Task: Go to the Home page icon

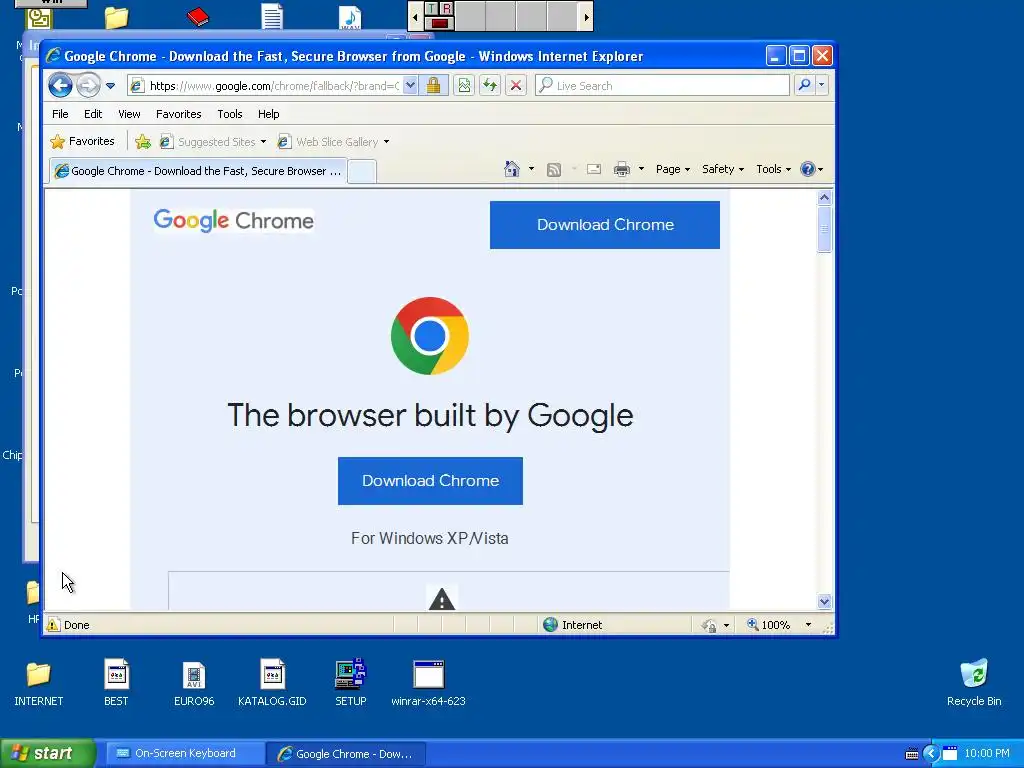Action: coord(512,169)
